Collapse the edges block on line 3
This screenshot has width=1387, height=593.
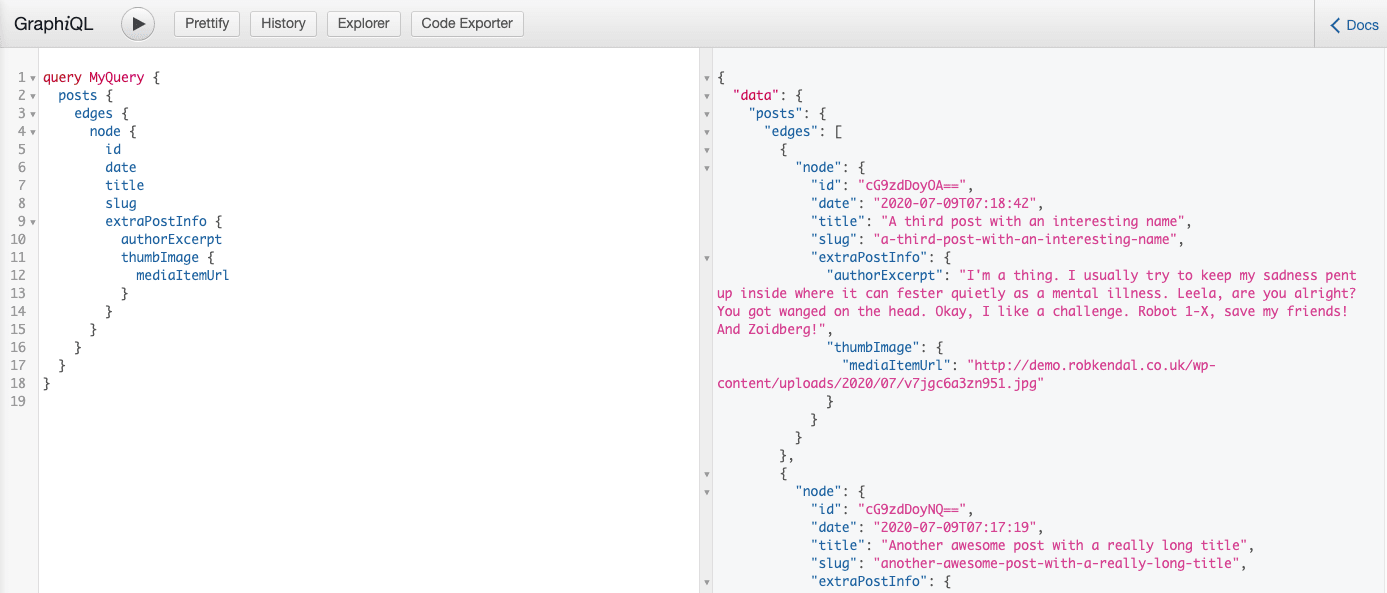pyautogui.click(x=33, y=113)
